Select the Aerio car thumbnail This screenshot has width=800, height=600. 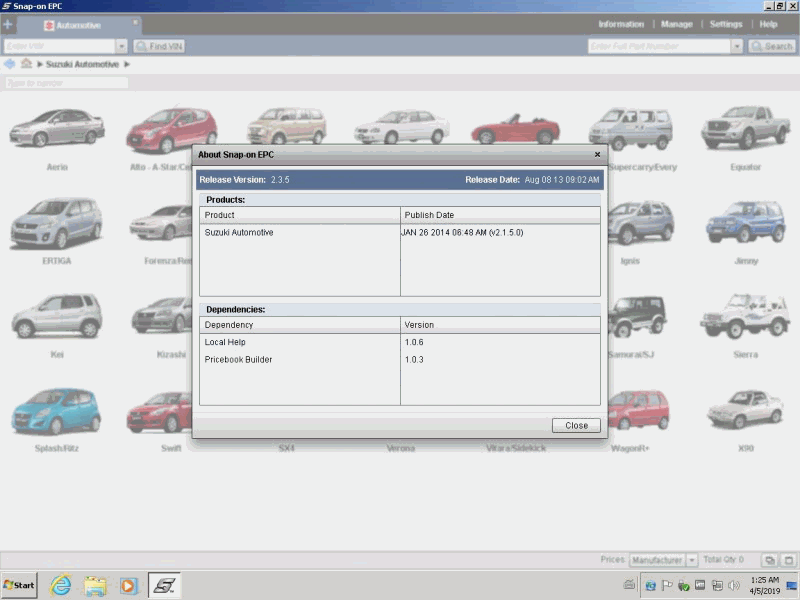click(57, 128)
